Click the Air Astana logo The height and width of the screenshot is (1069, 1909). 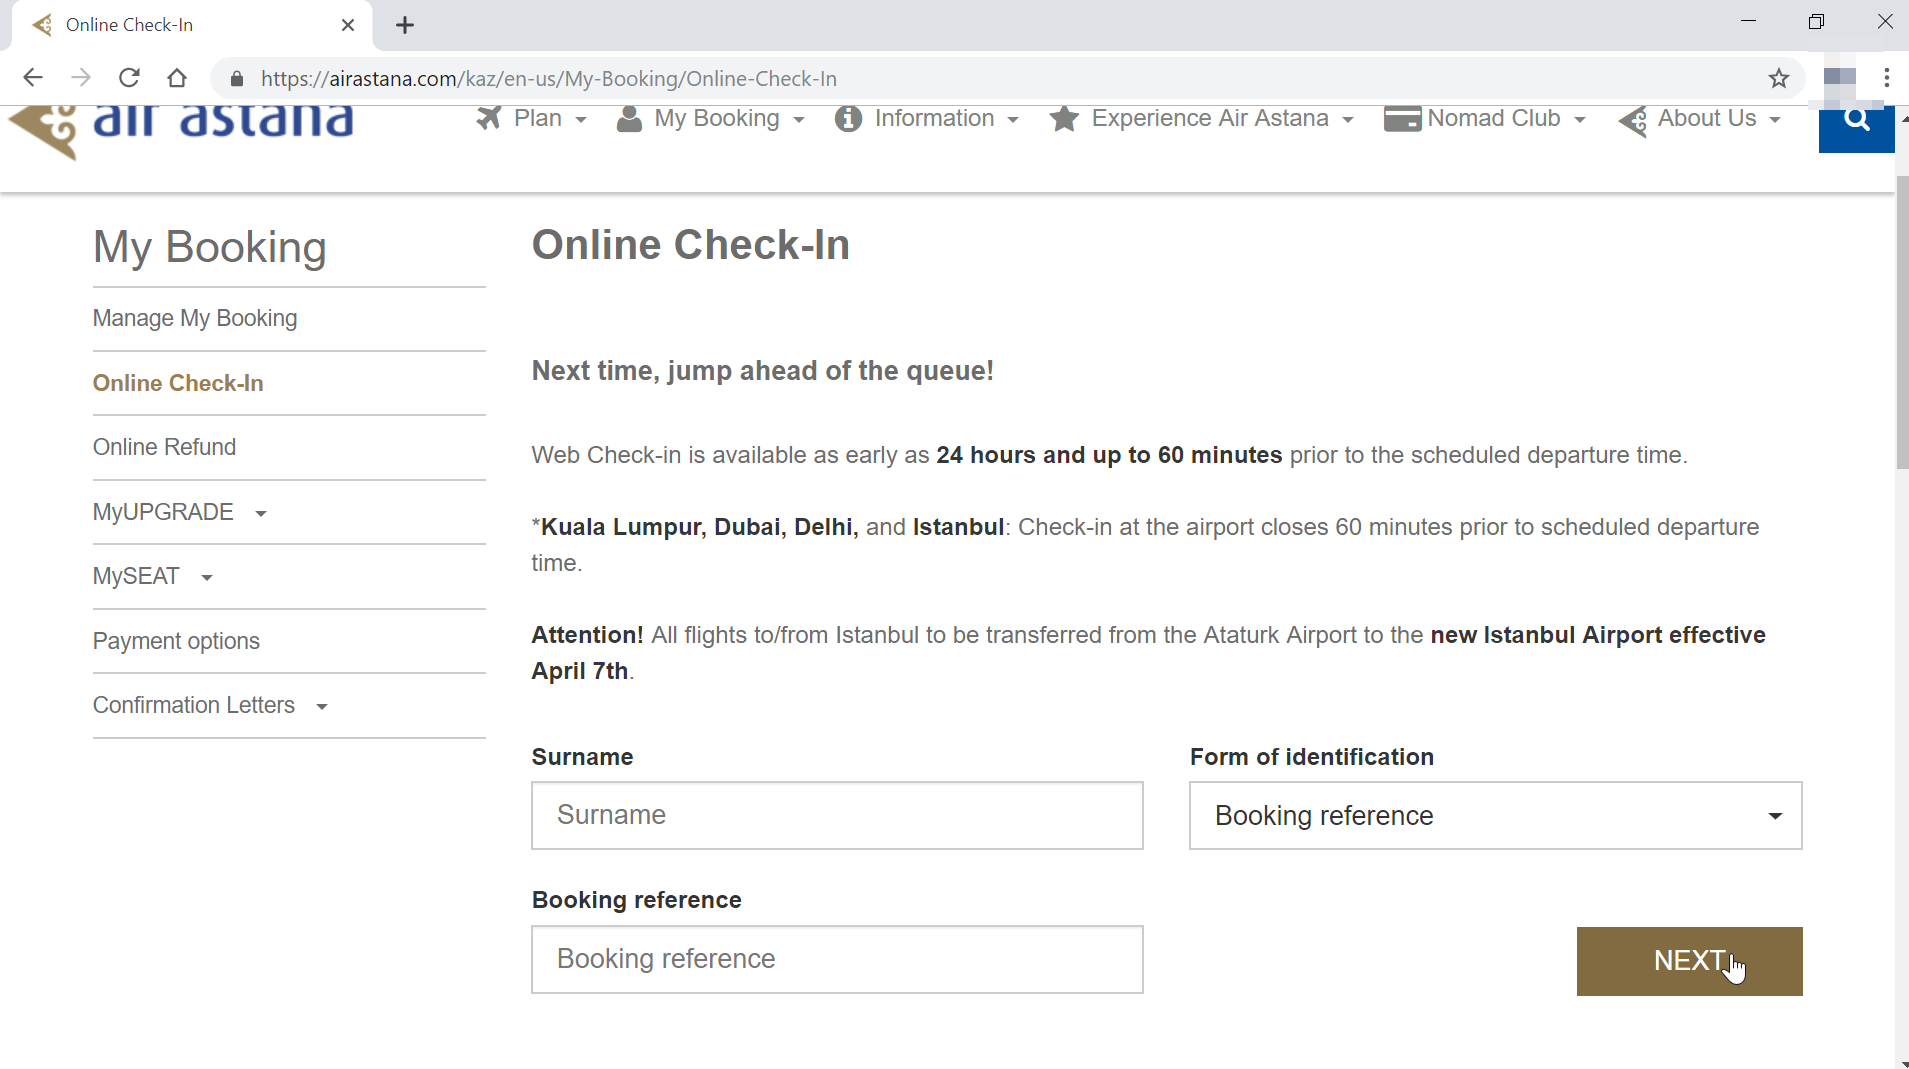click(x=181, y=130)
